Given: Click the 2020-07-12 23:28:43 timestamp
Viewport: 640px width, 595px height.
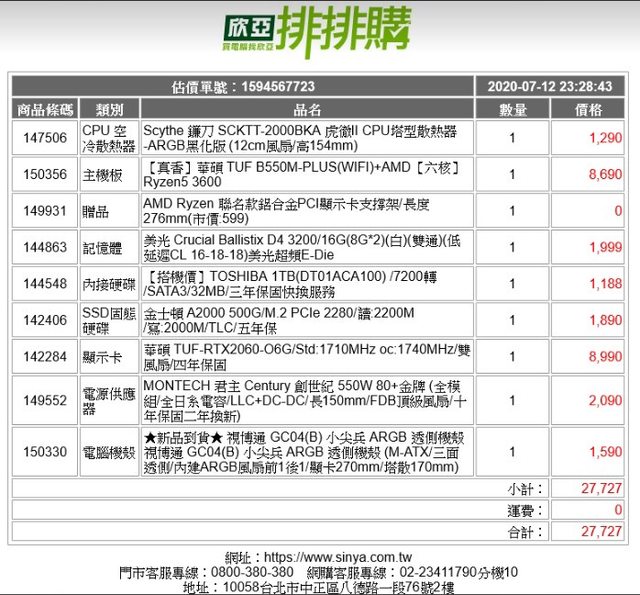Looking at the screenshot, I should (x=549, y=87).
